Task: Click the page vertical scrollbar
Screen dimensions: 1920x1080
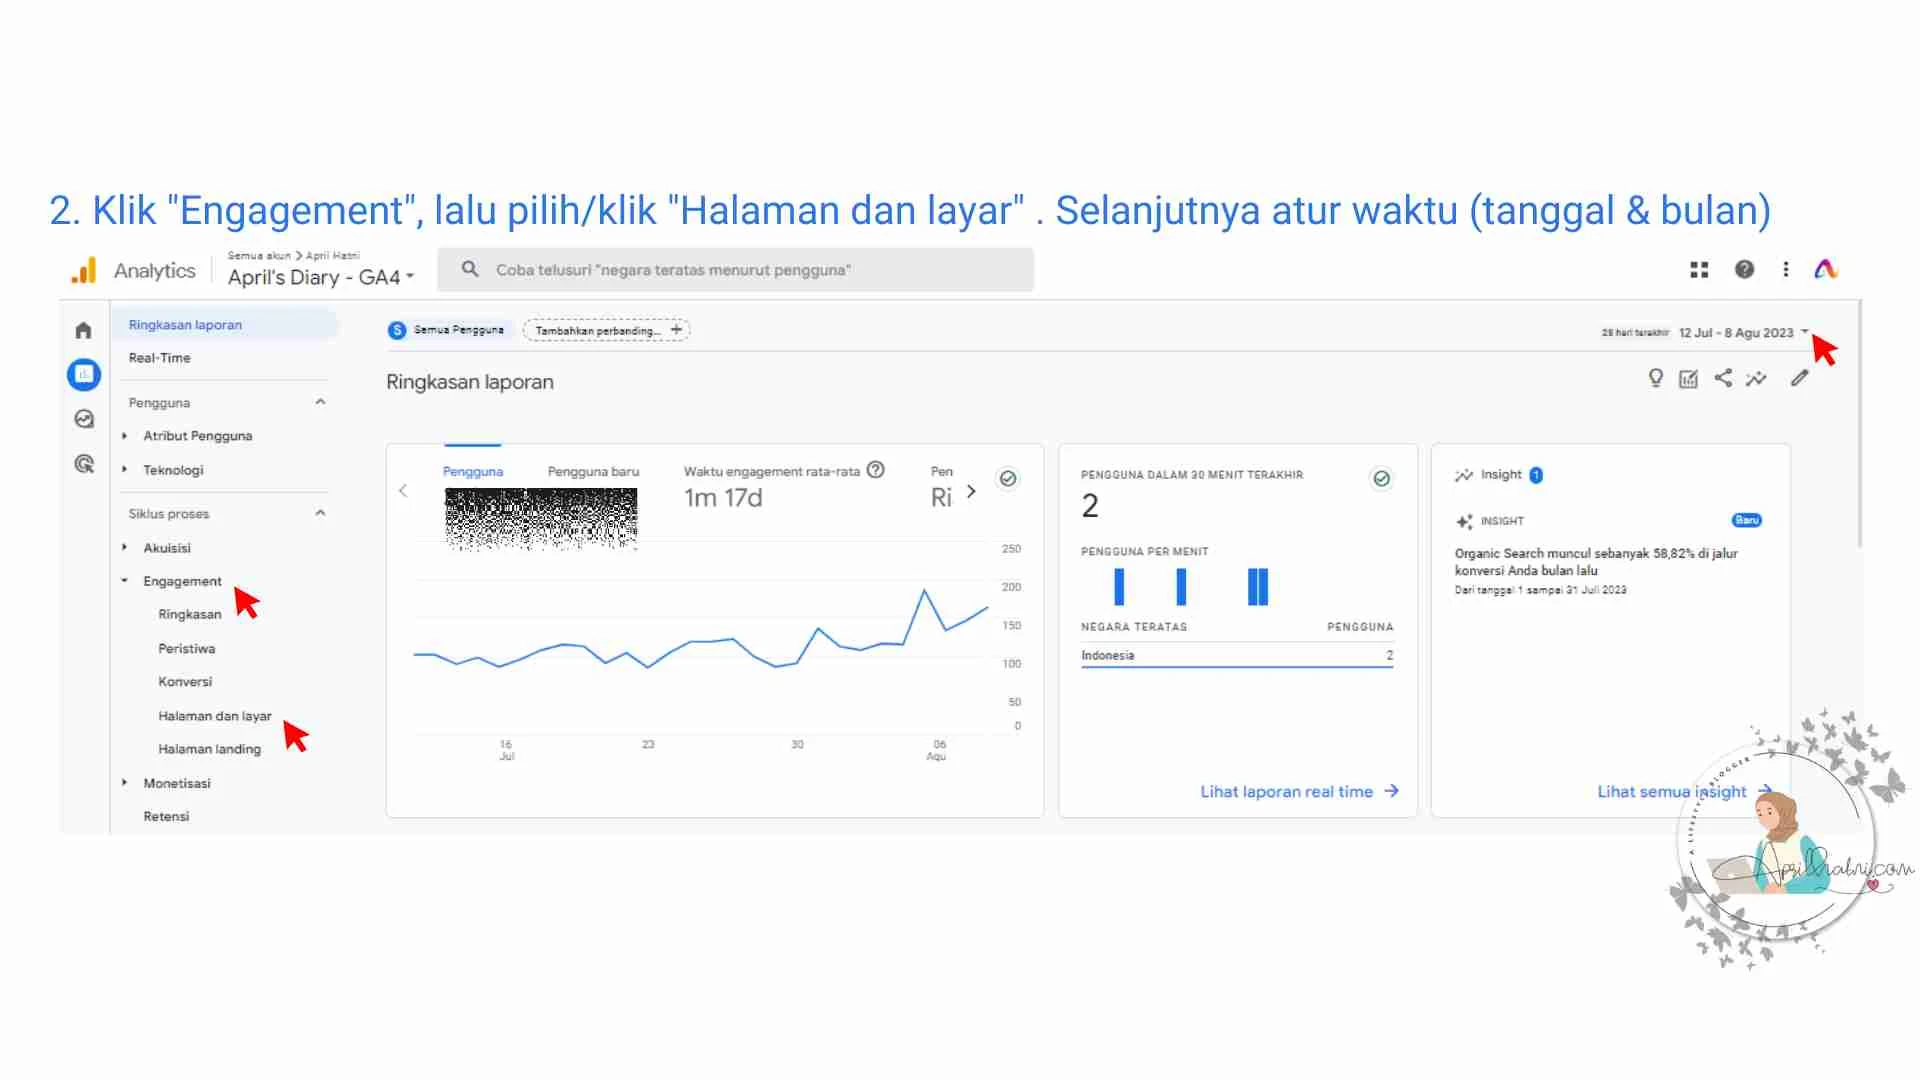Action: coord(1859,424)
